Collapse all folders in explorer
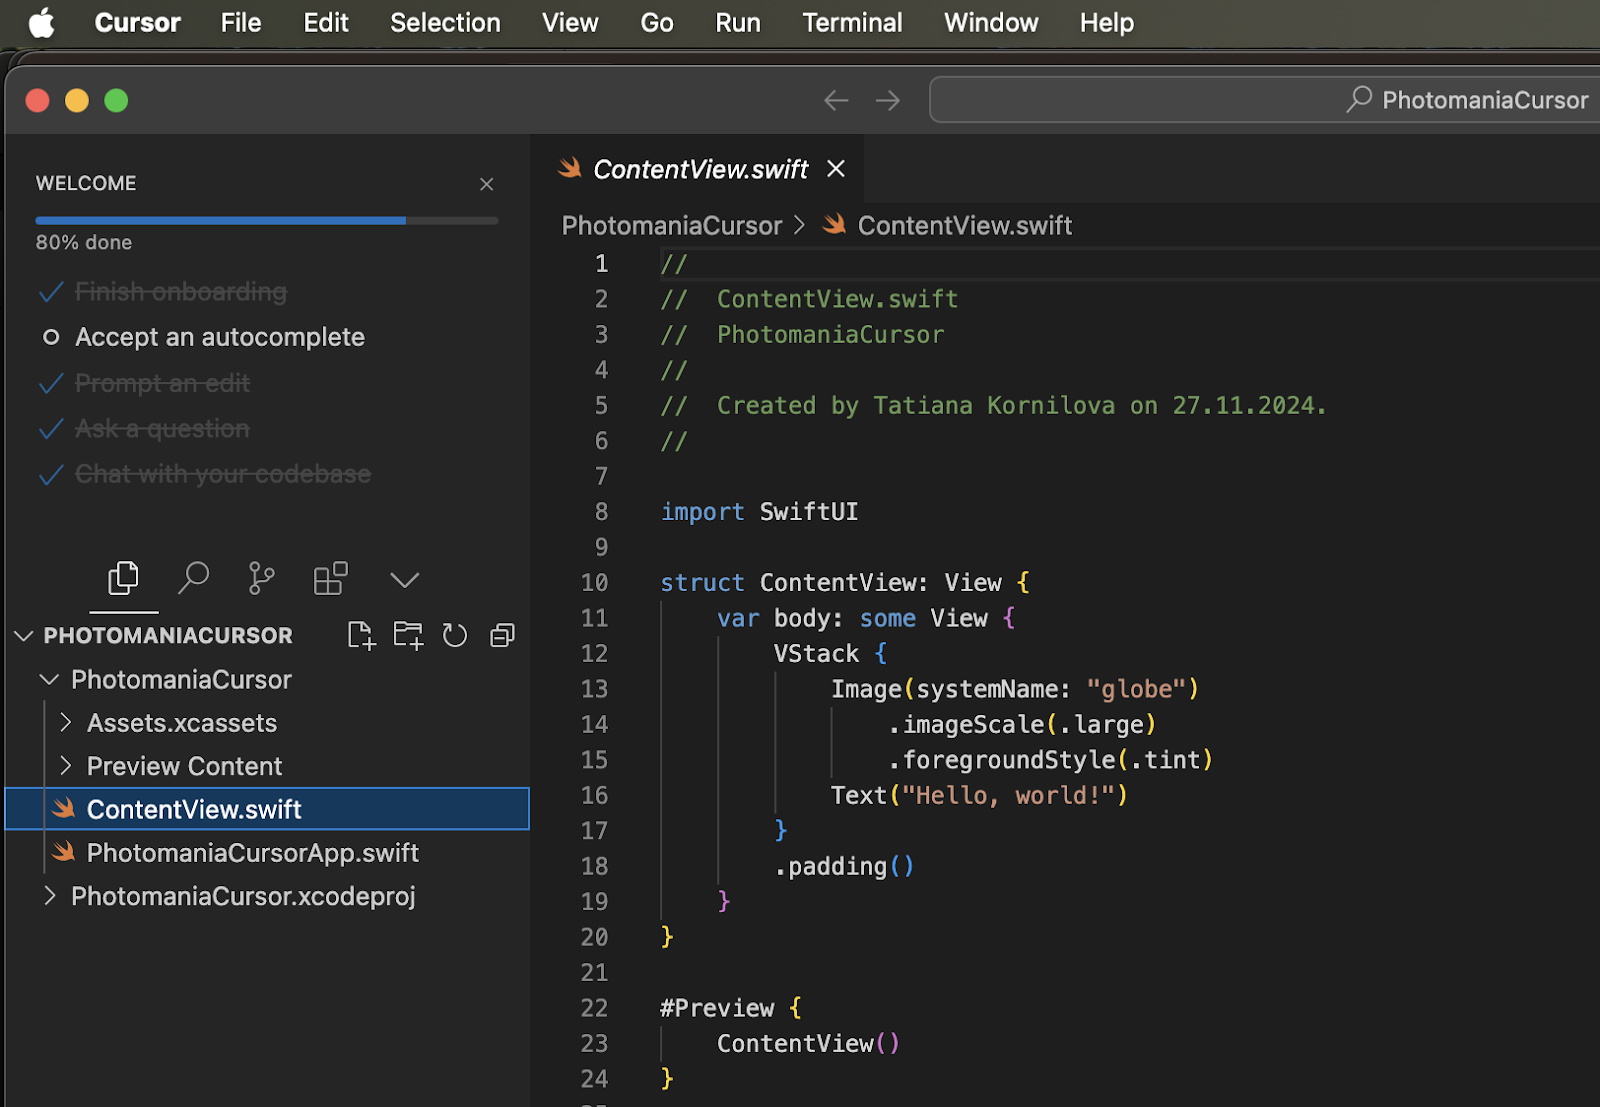Image resolution: width=1600 pixels, height=1107 pixels. point(502,635)
